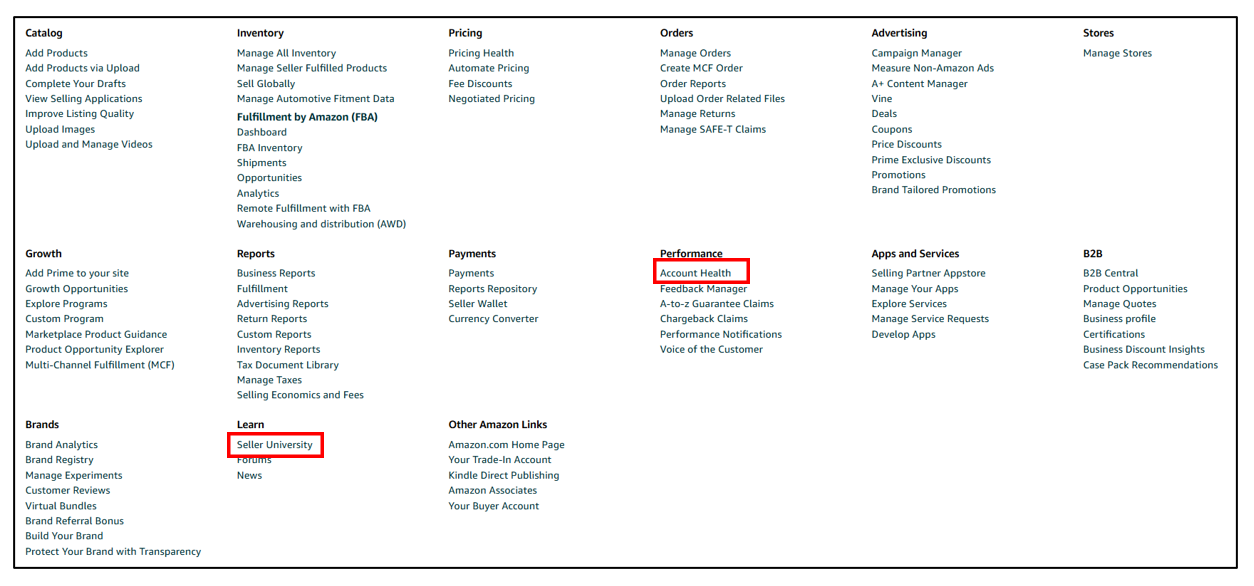Click Seller Wallet

(x=478, y=304)
